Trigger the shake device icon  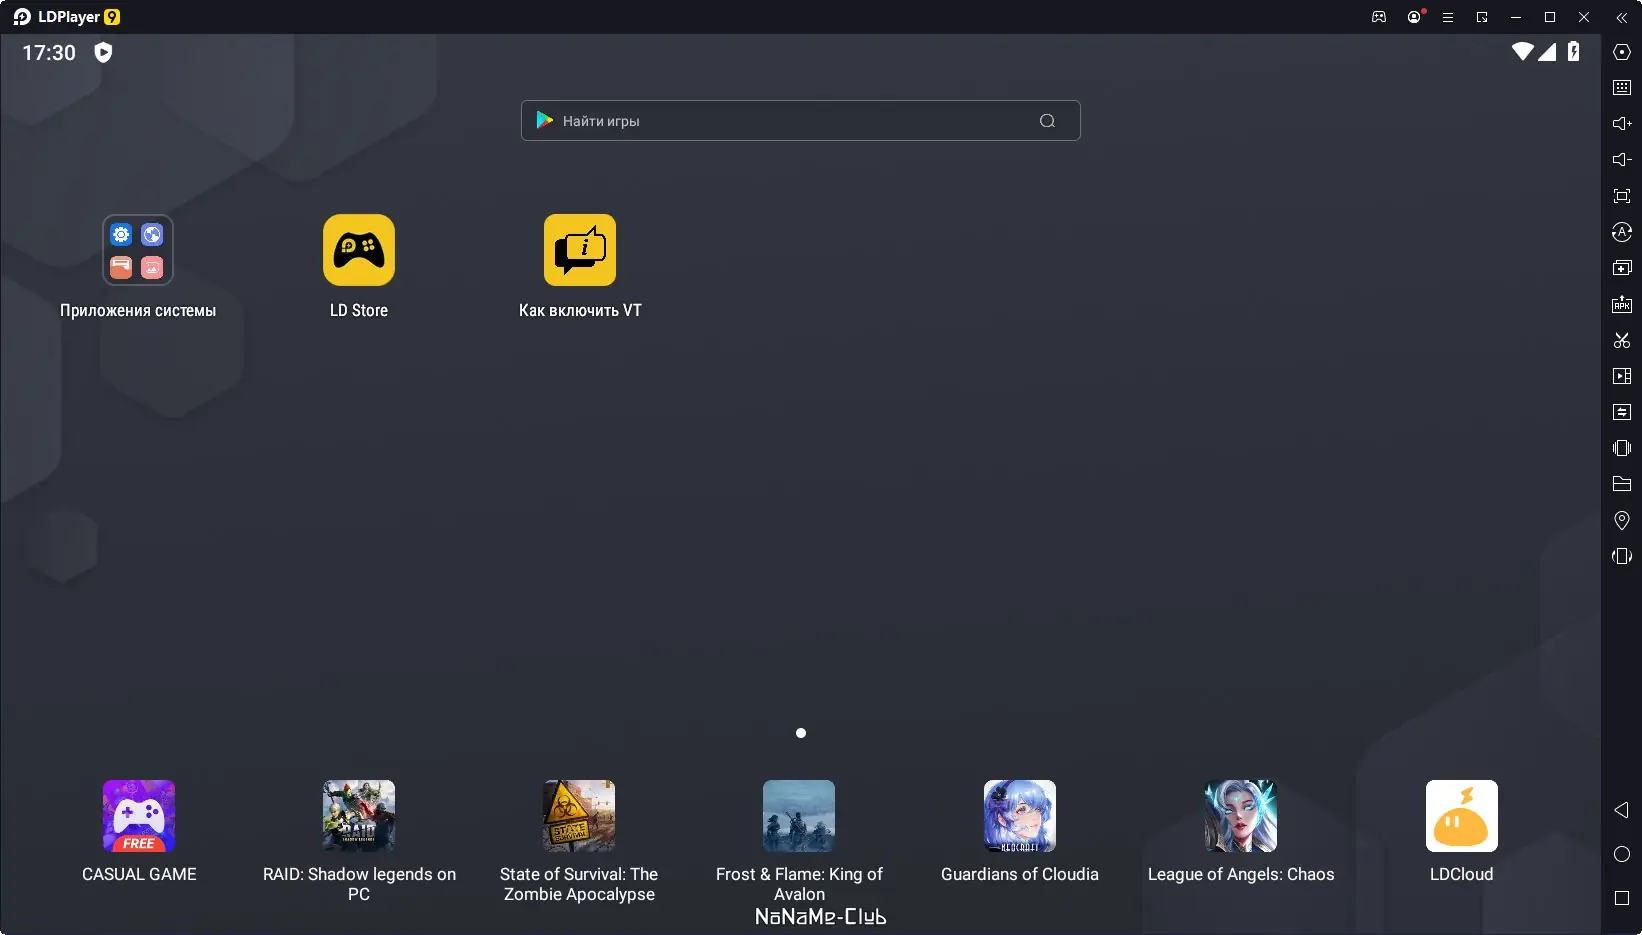tap(1622, 448)
